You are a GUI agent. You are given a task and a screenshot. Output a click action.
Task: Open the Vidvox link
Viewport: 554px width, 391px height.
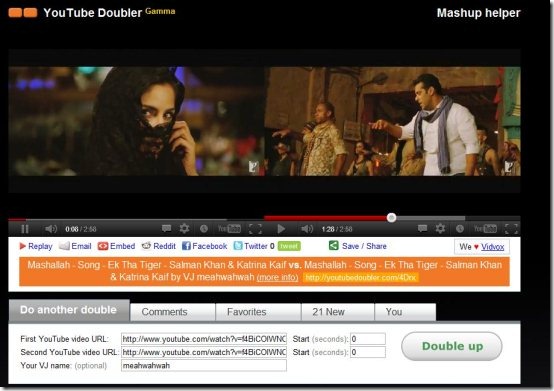493,247
